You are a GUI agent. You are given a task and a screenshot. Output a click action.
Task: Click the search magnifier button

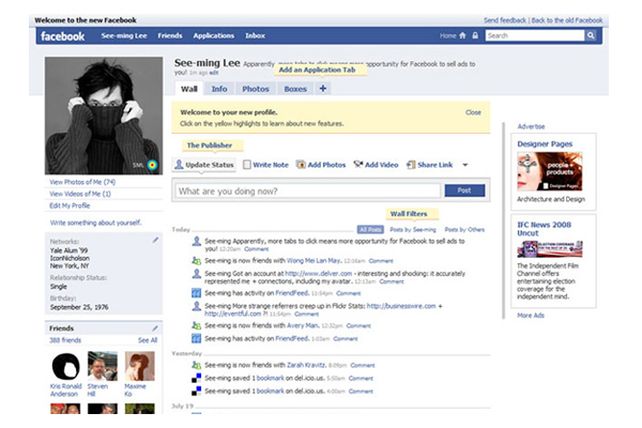[590, 36]
